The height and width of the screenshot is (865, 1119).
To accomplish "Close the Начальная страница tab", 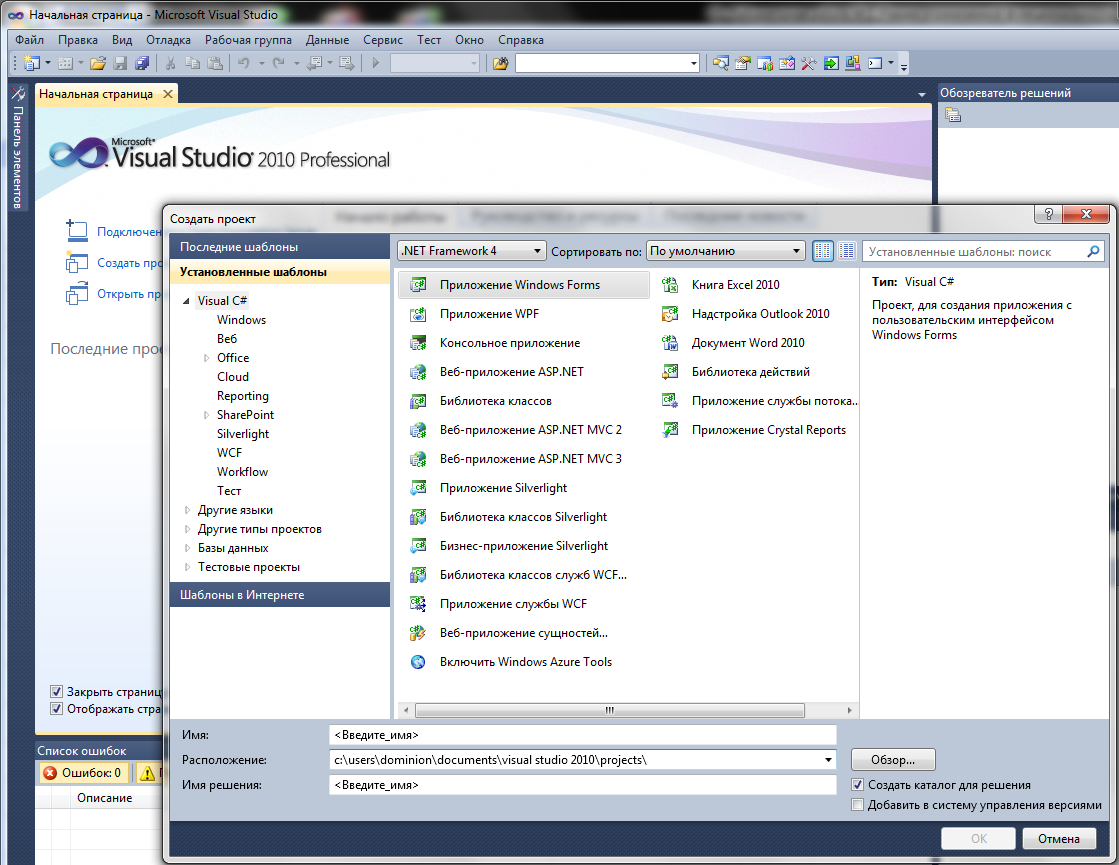I will point(168,93).
